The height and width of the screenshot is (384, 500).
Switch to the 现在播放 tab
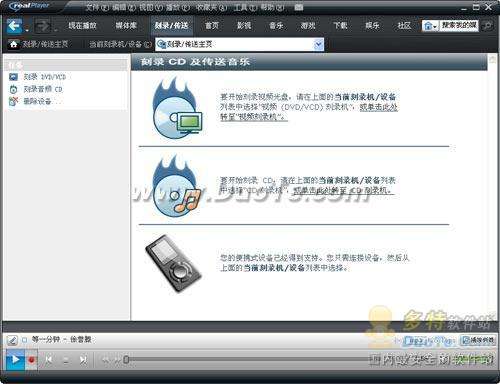tap(82, 26)
